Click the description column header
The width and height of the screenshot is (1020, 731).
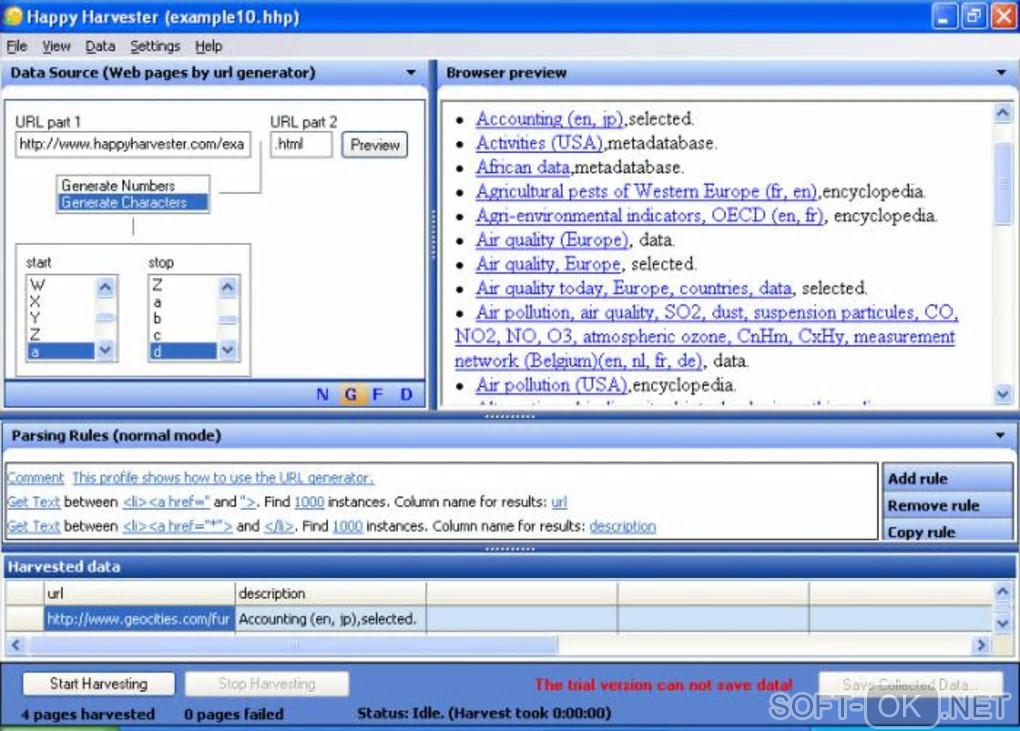[x=330, y=593]
